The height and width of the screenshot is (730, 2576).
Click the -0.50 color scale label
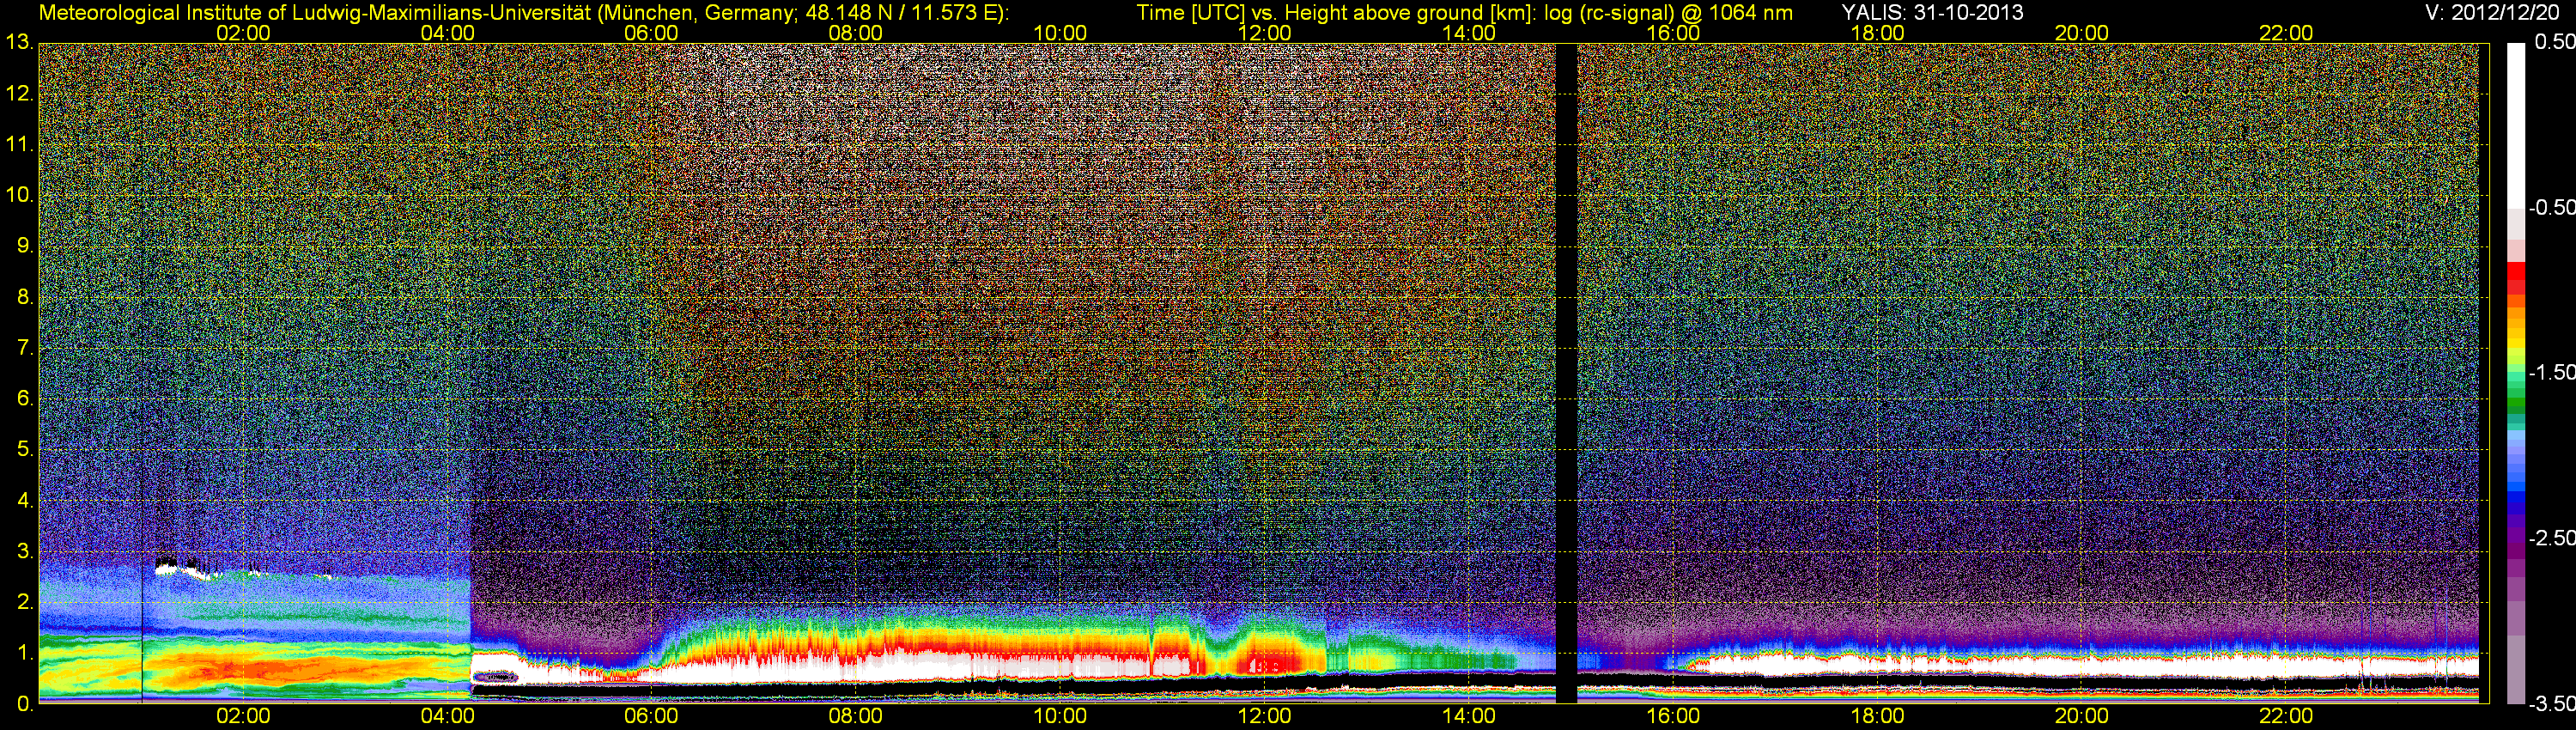pos(2551,207)
